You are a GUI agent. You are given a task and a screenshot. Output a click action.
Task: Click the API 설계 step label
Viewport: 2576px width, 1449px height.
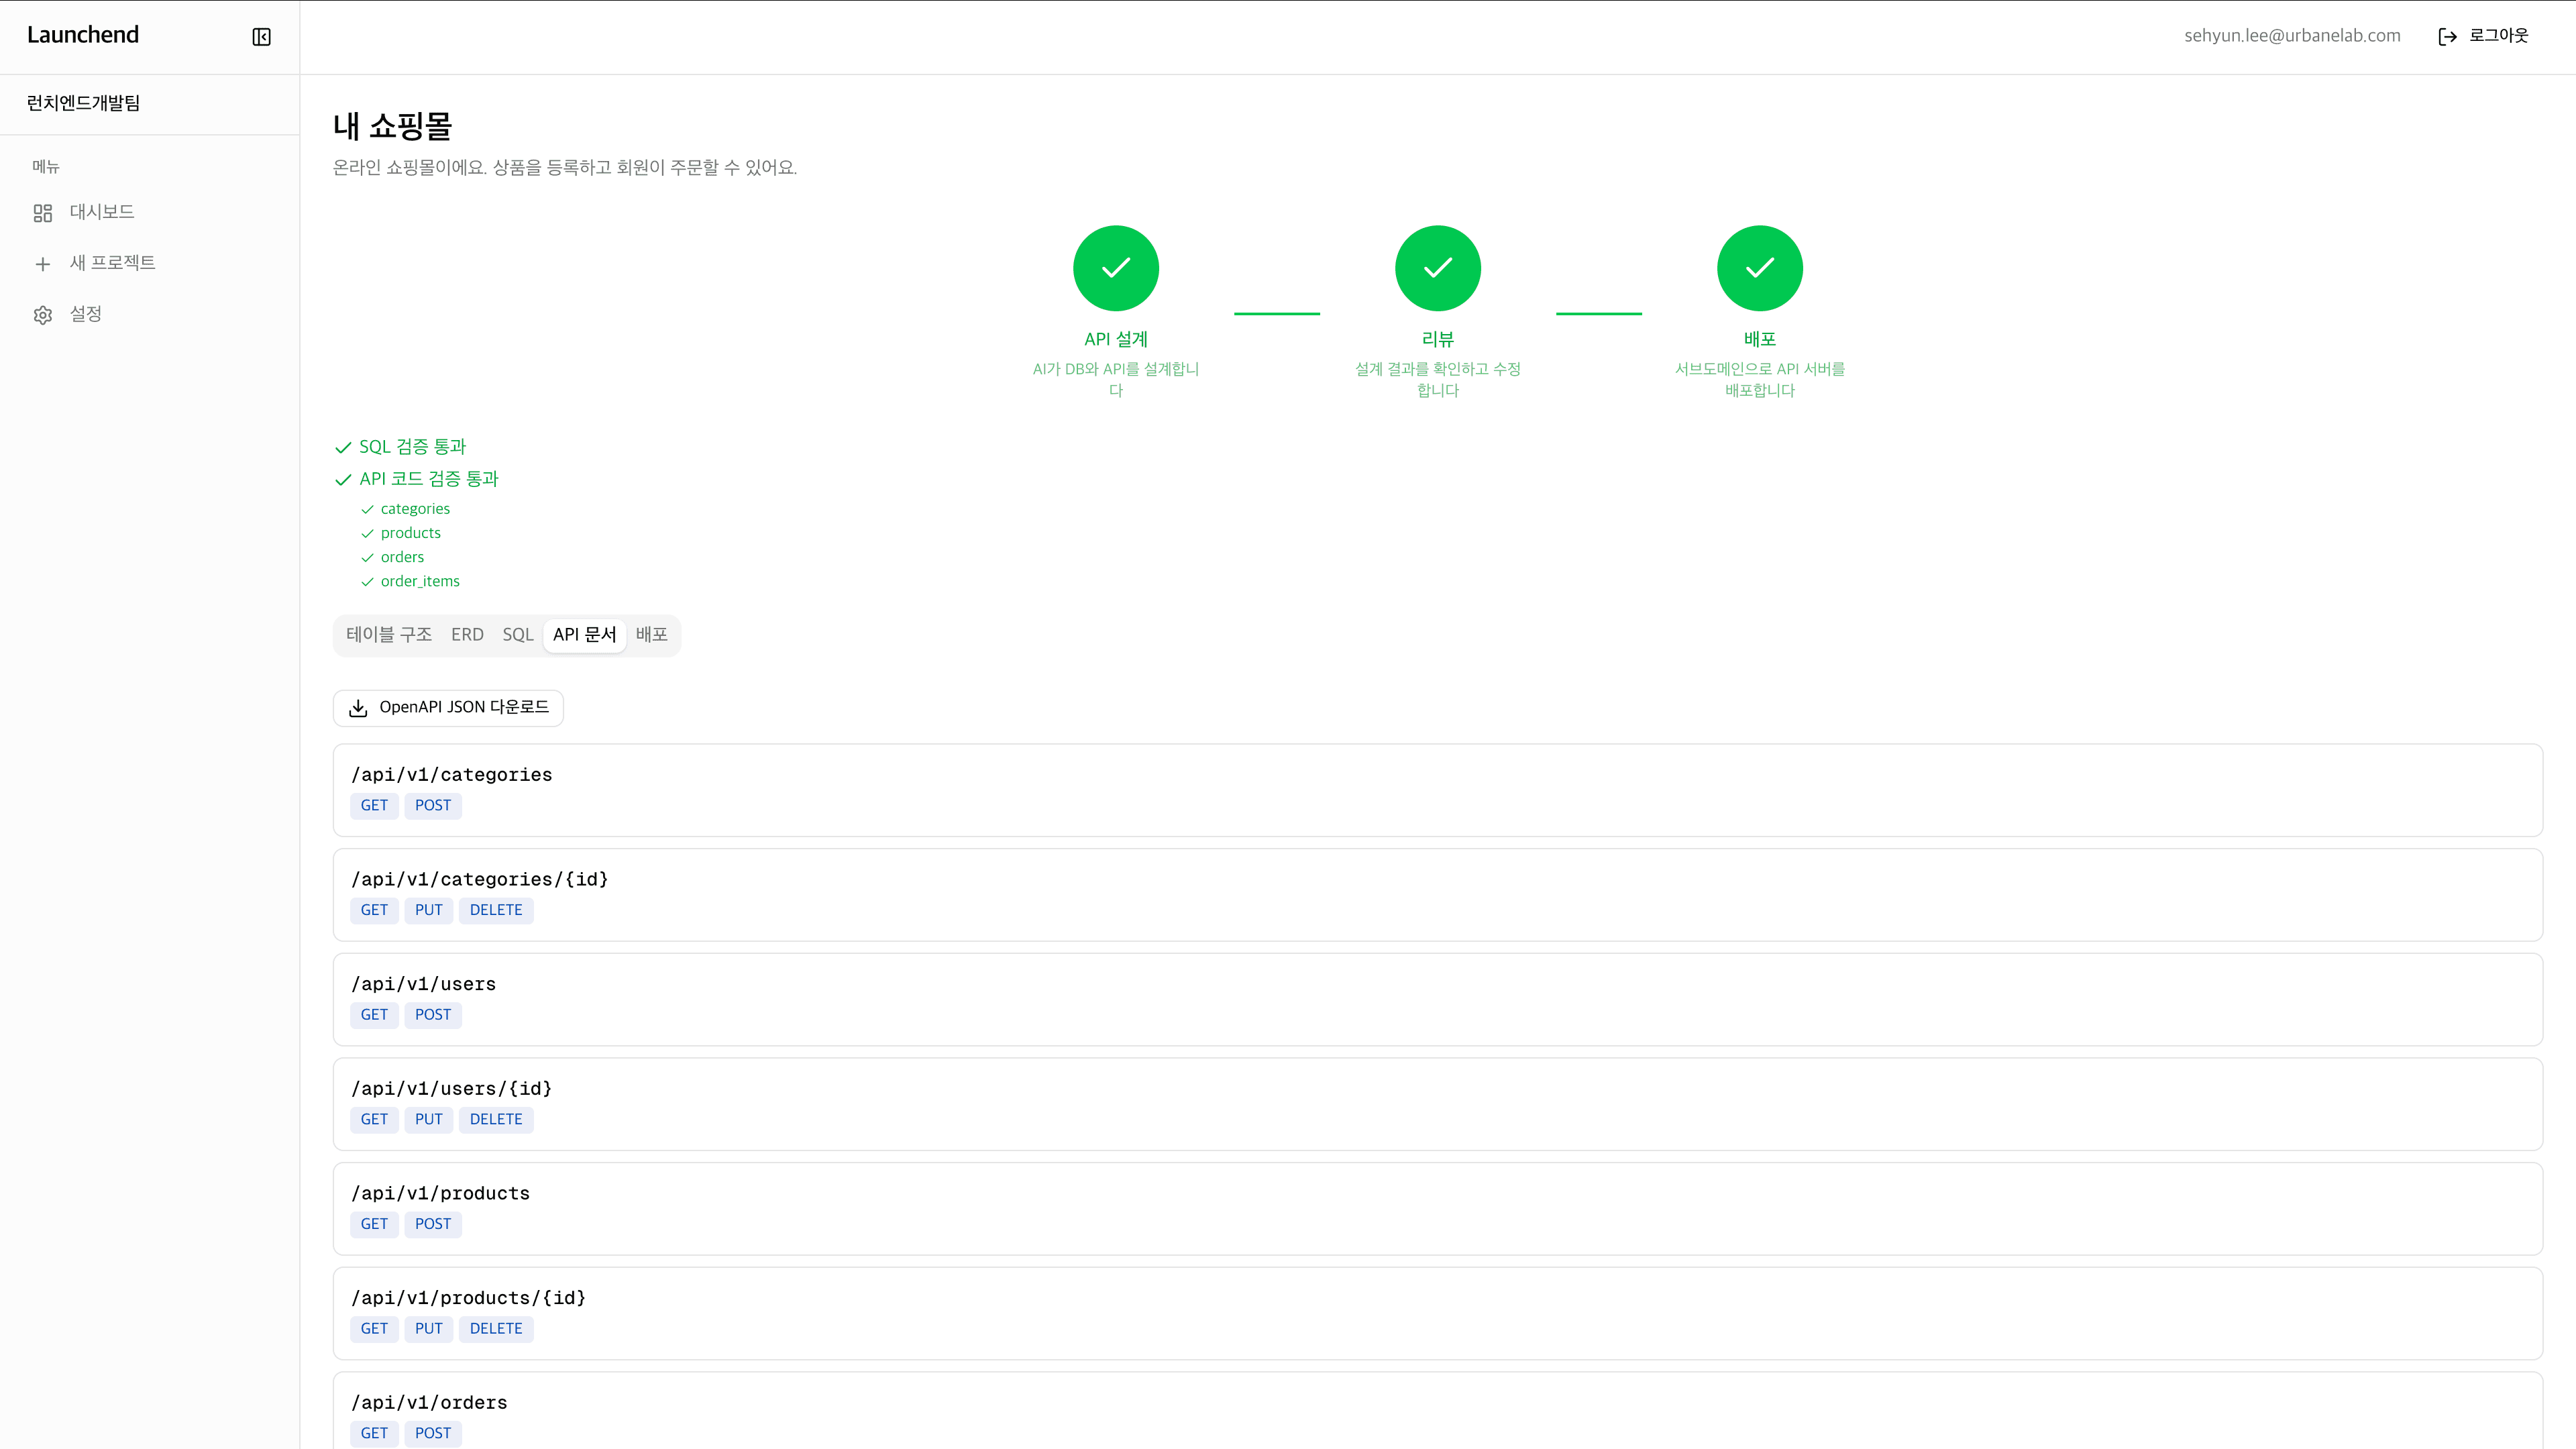click(1116, 340)
